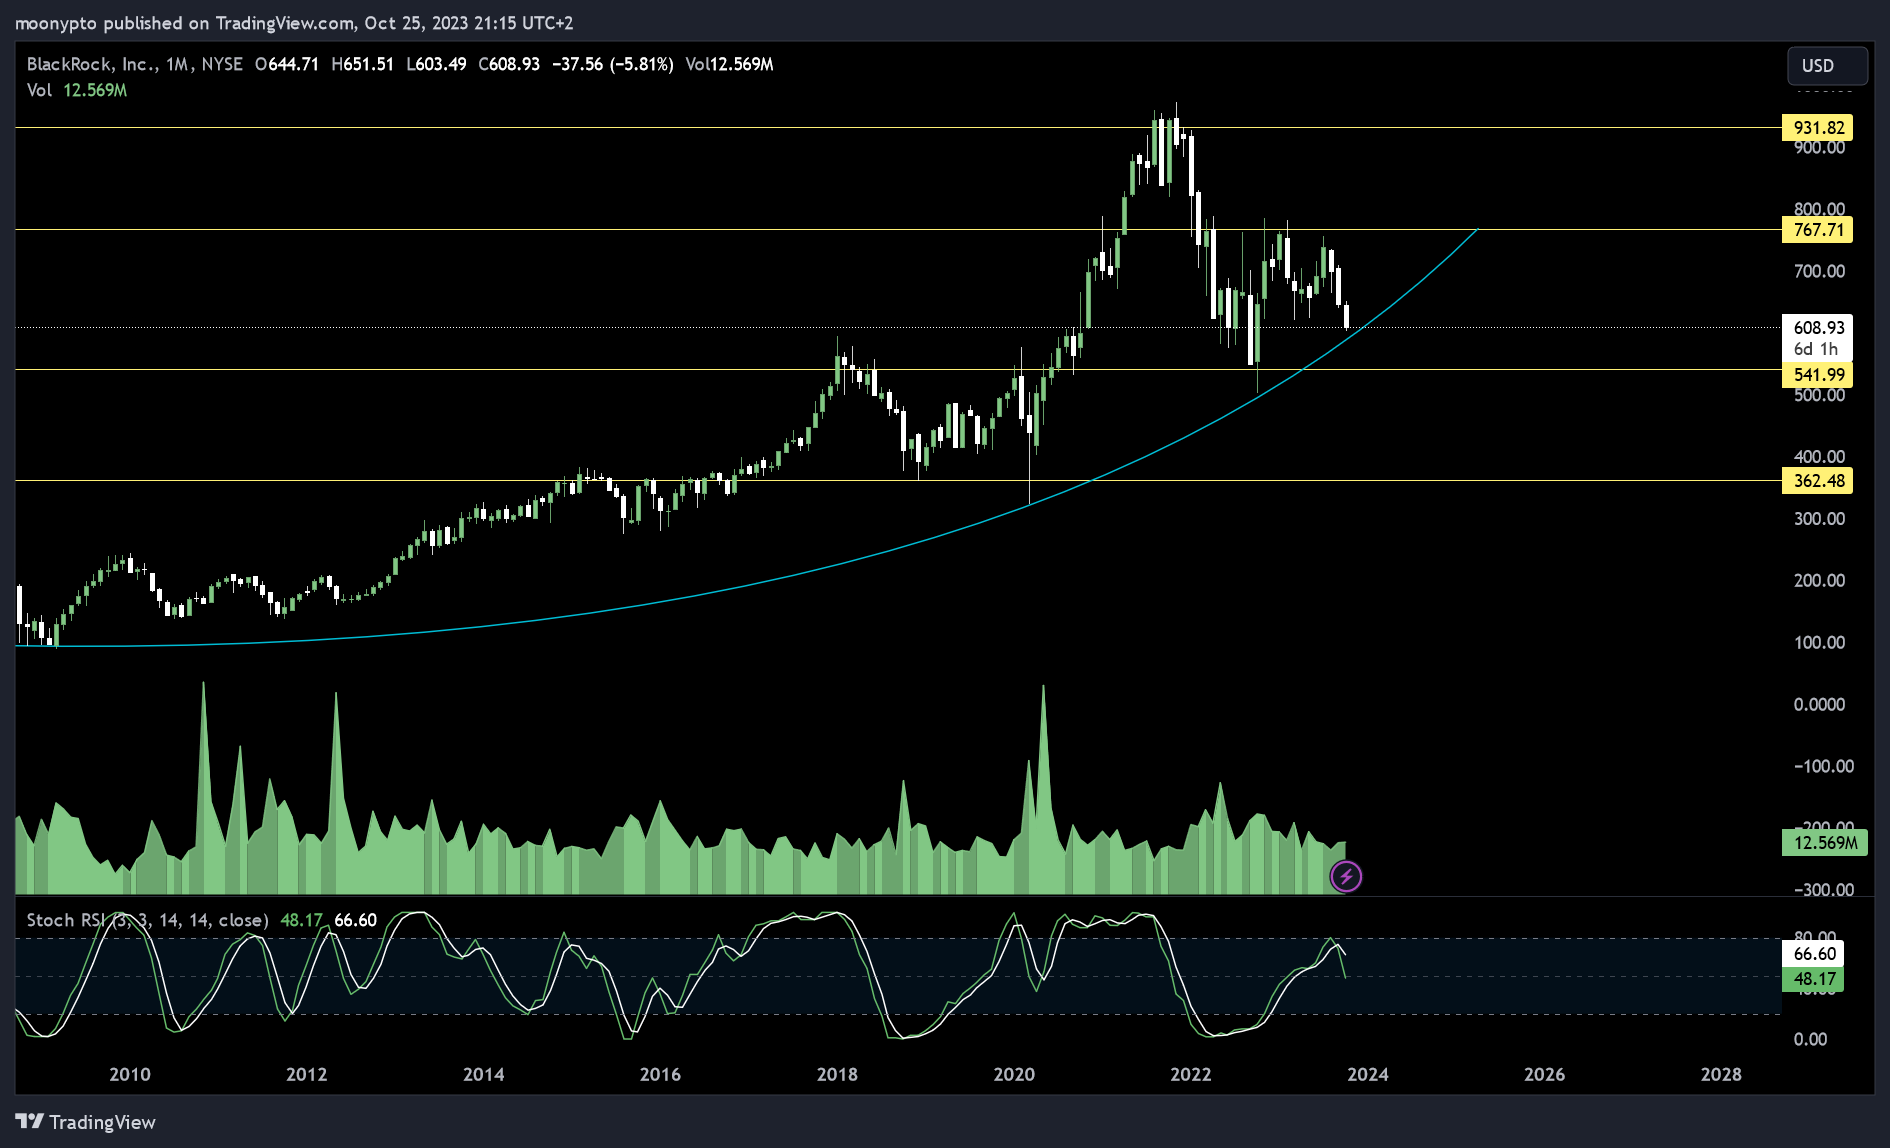Click the Stoch RSI legend value 48.17
This screenshot has width=1890, height=1148.
click(301, 920)
